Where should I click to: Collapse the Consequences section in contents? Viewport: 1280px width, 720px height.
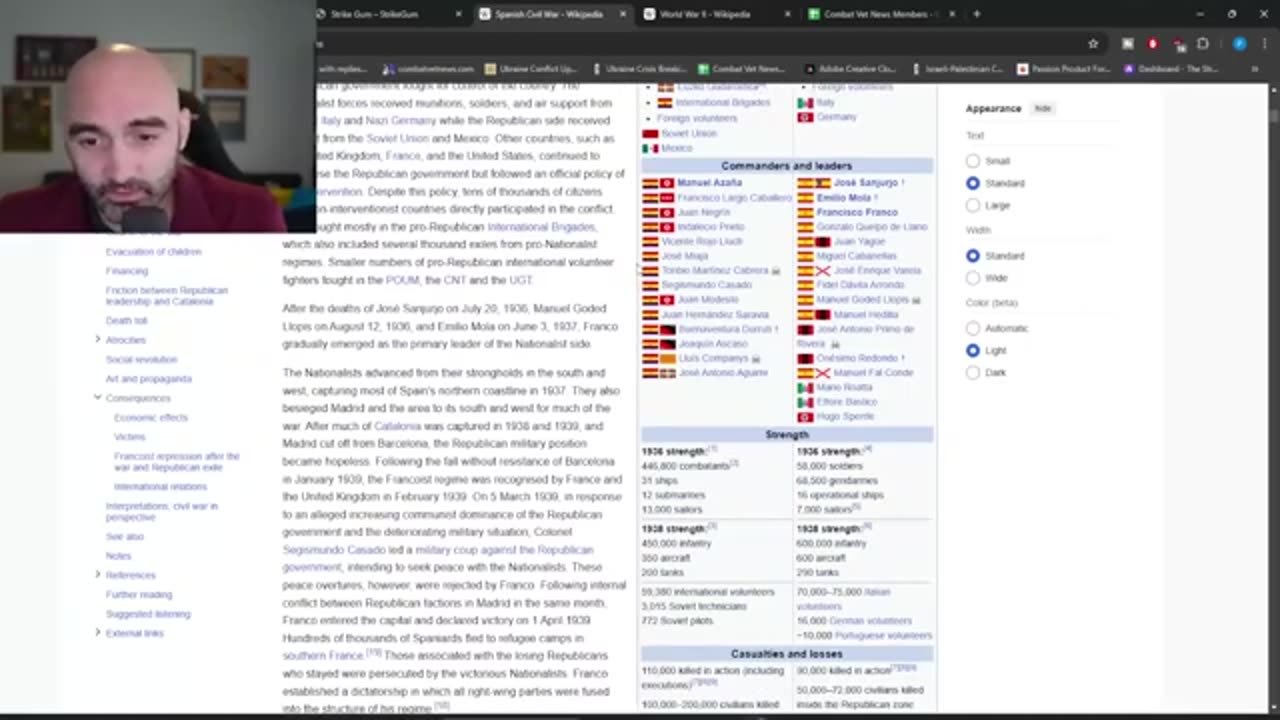click(98, 398)
